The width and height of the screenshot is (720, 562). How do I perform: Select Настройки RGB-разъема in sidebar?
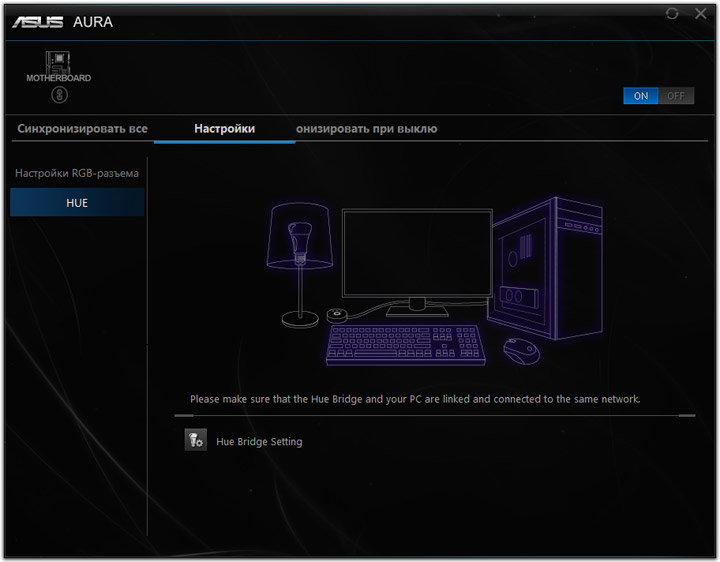[x=77, y=173]
